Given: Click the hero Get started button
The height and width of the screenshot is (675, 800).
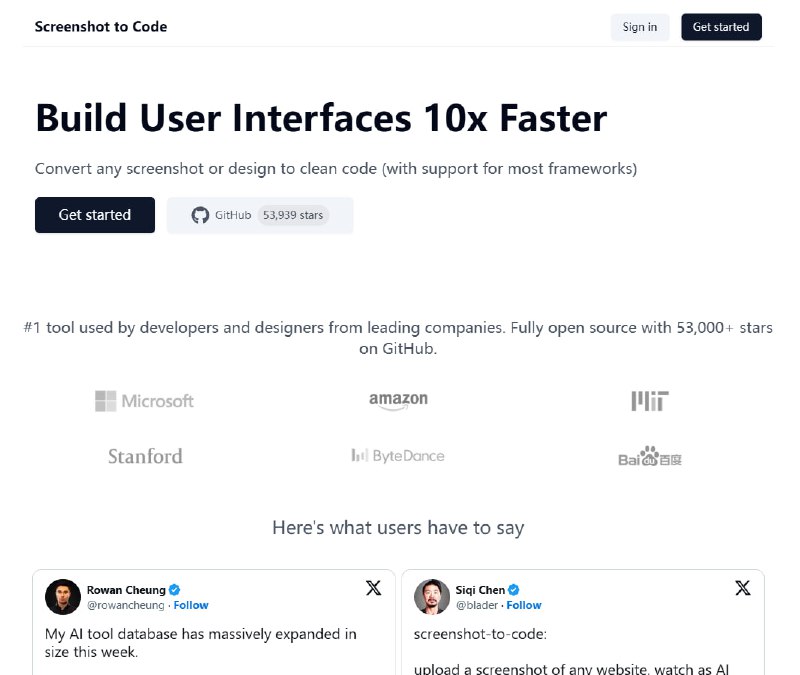Looking at the screenshot, I should (x=95, y=215).
